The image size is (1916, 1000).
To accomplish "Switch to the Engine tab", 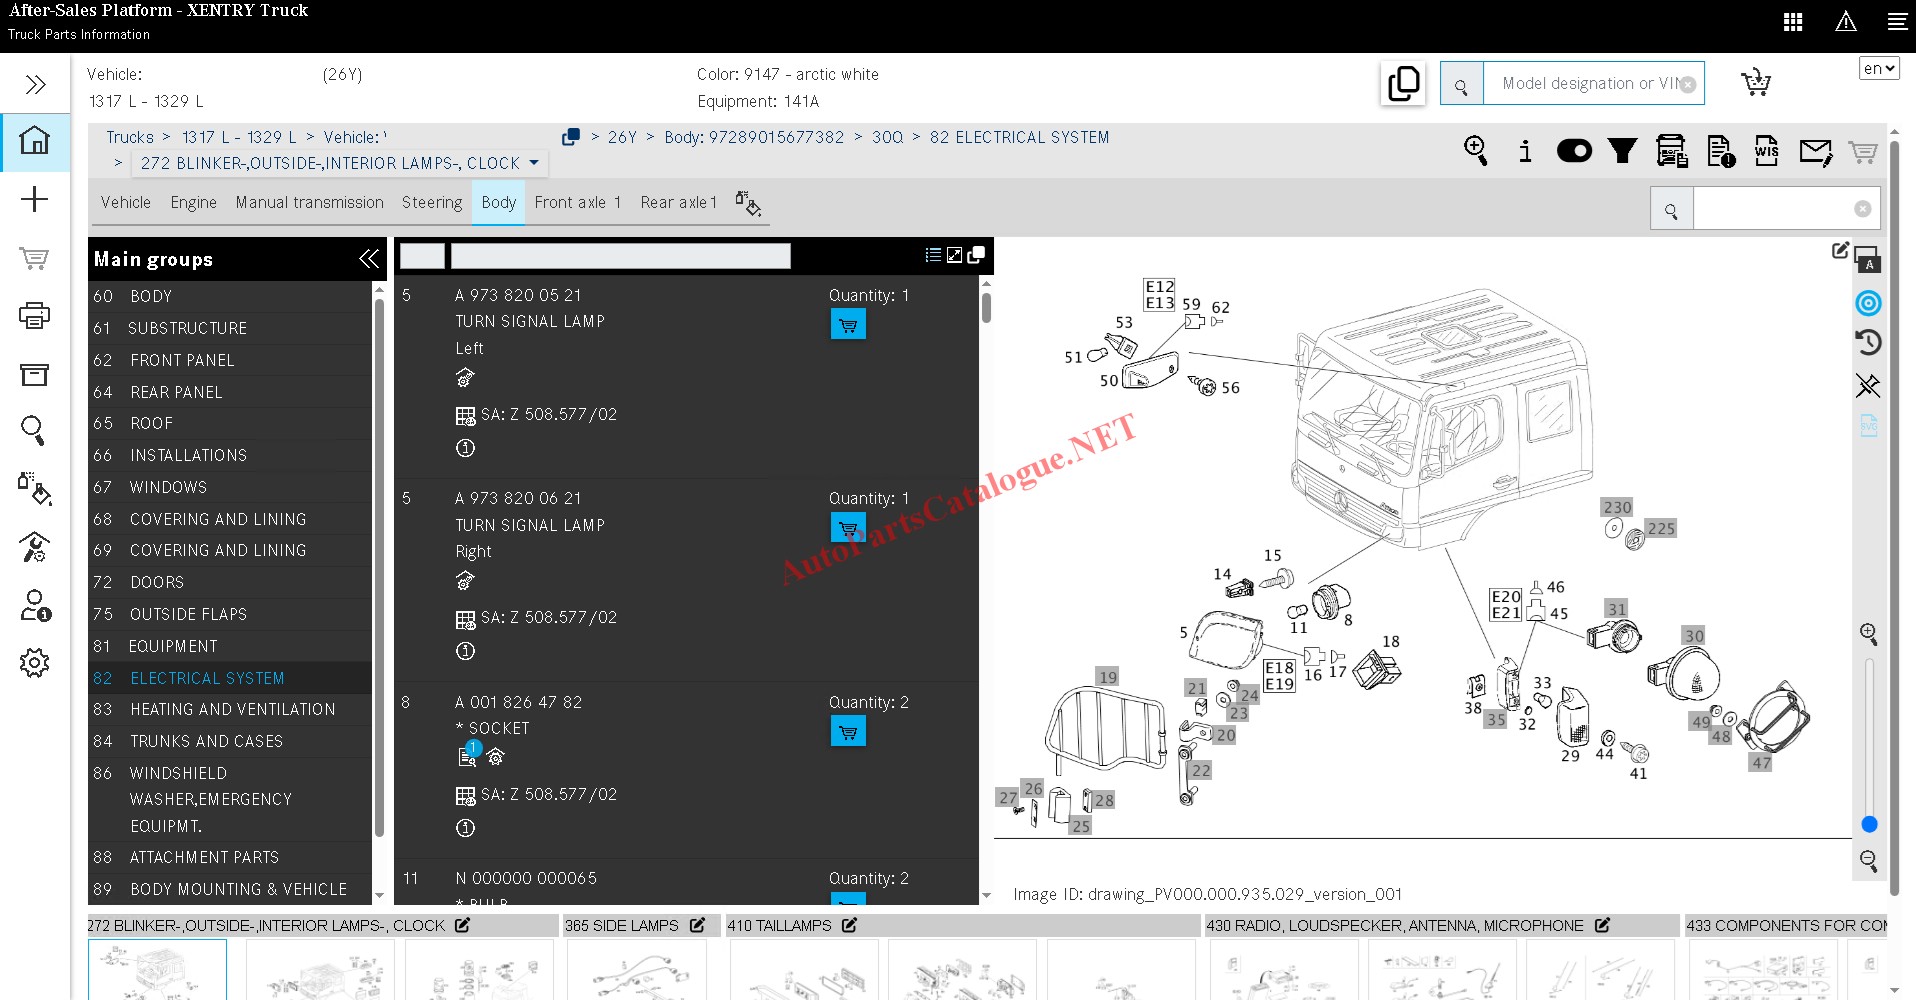I will 193,203.
